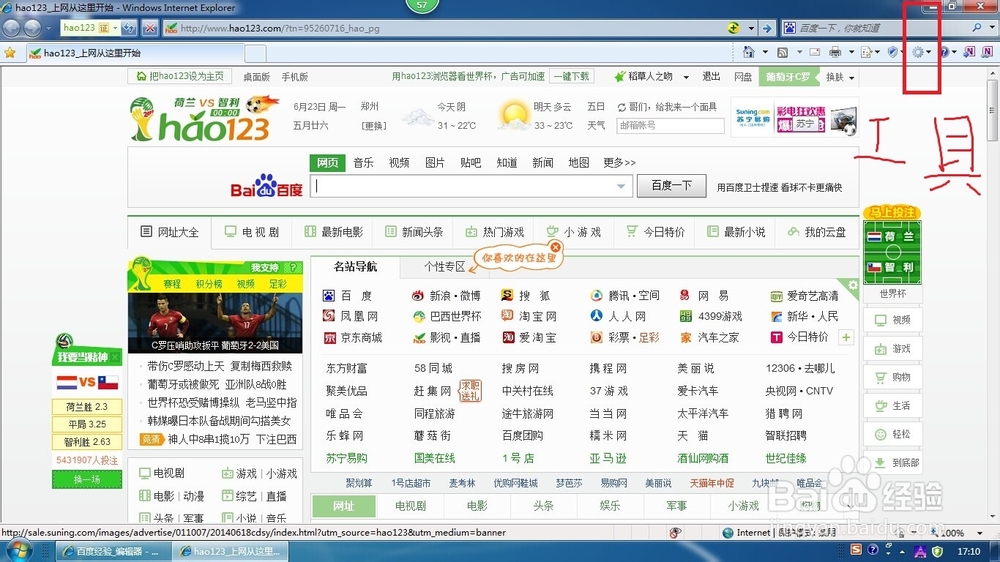Image resolution: width=1000 pixels, height=562 pixels.
Task: Click the 百度一下 search button
Action: [672, 186]
